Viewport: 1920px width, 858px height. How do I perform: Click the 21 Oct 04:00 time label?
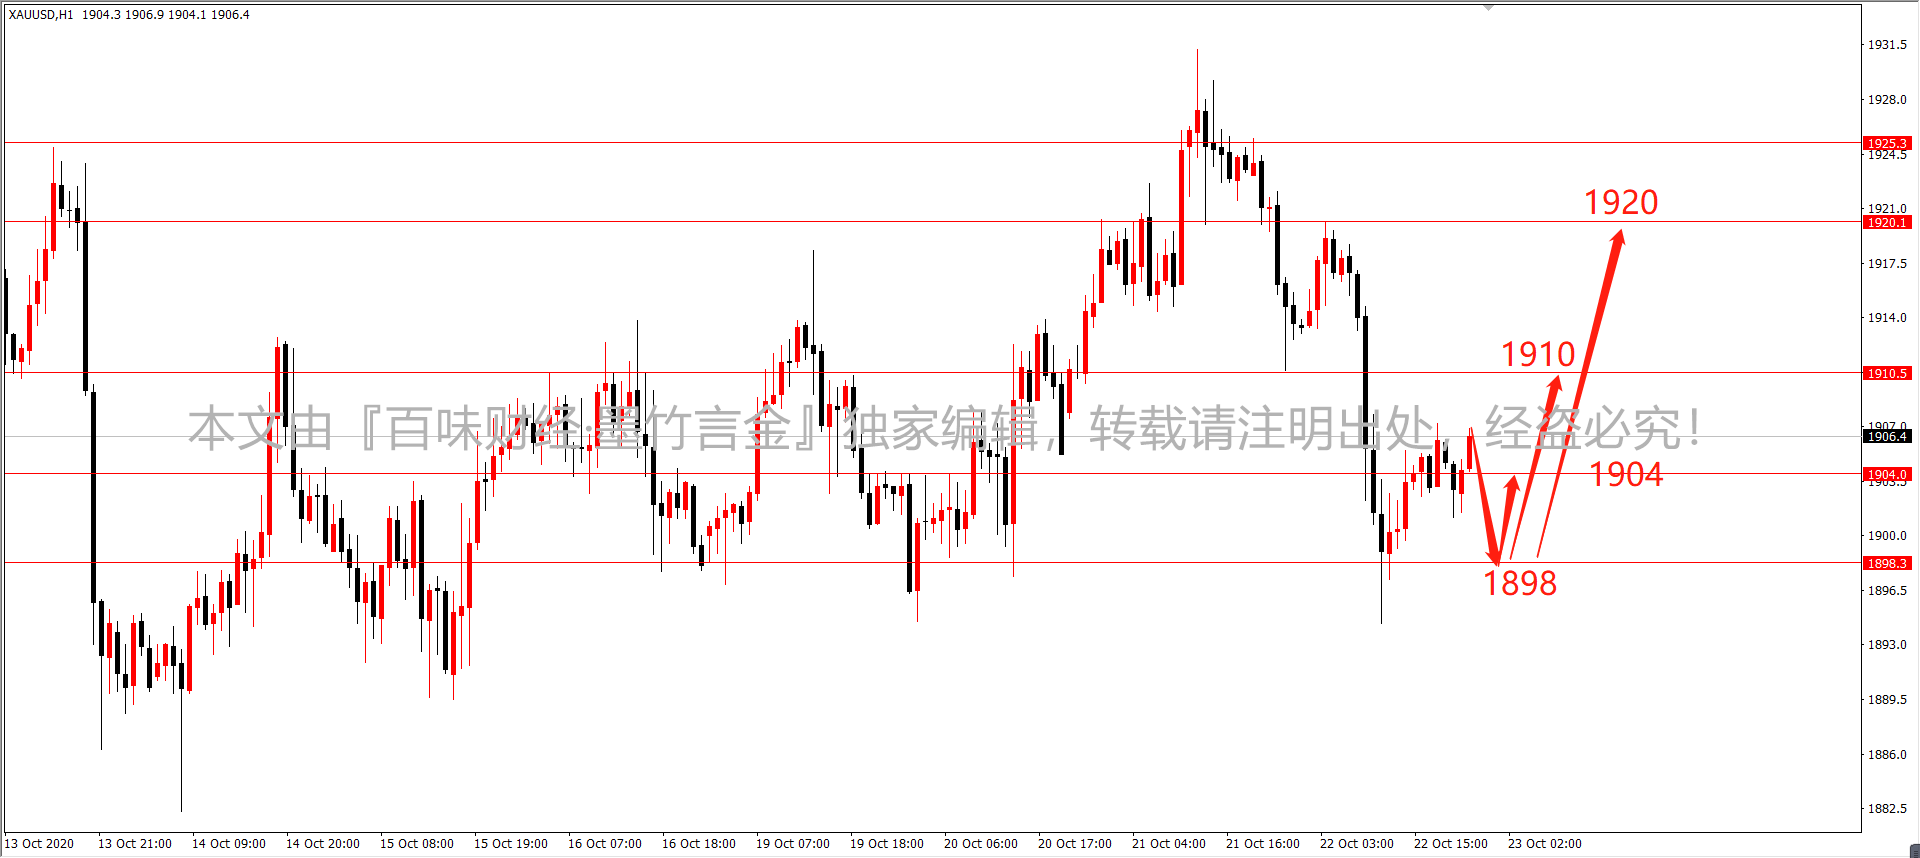coord(1169,844)
